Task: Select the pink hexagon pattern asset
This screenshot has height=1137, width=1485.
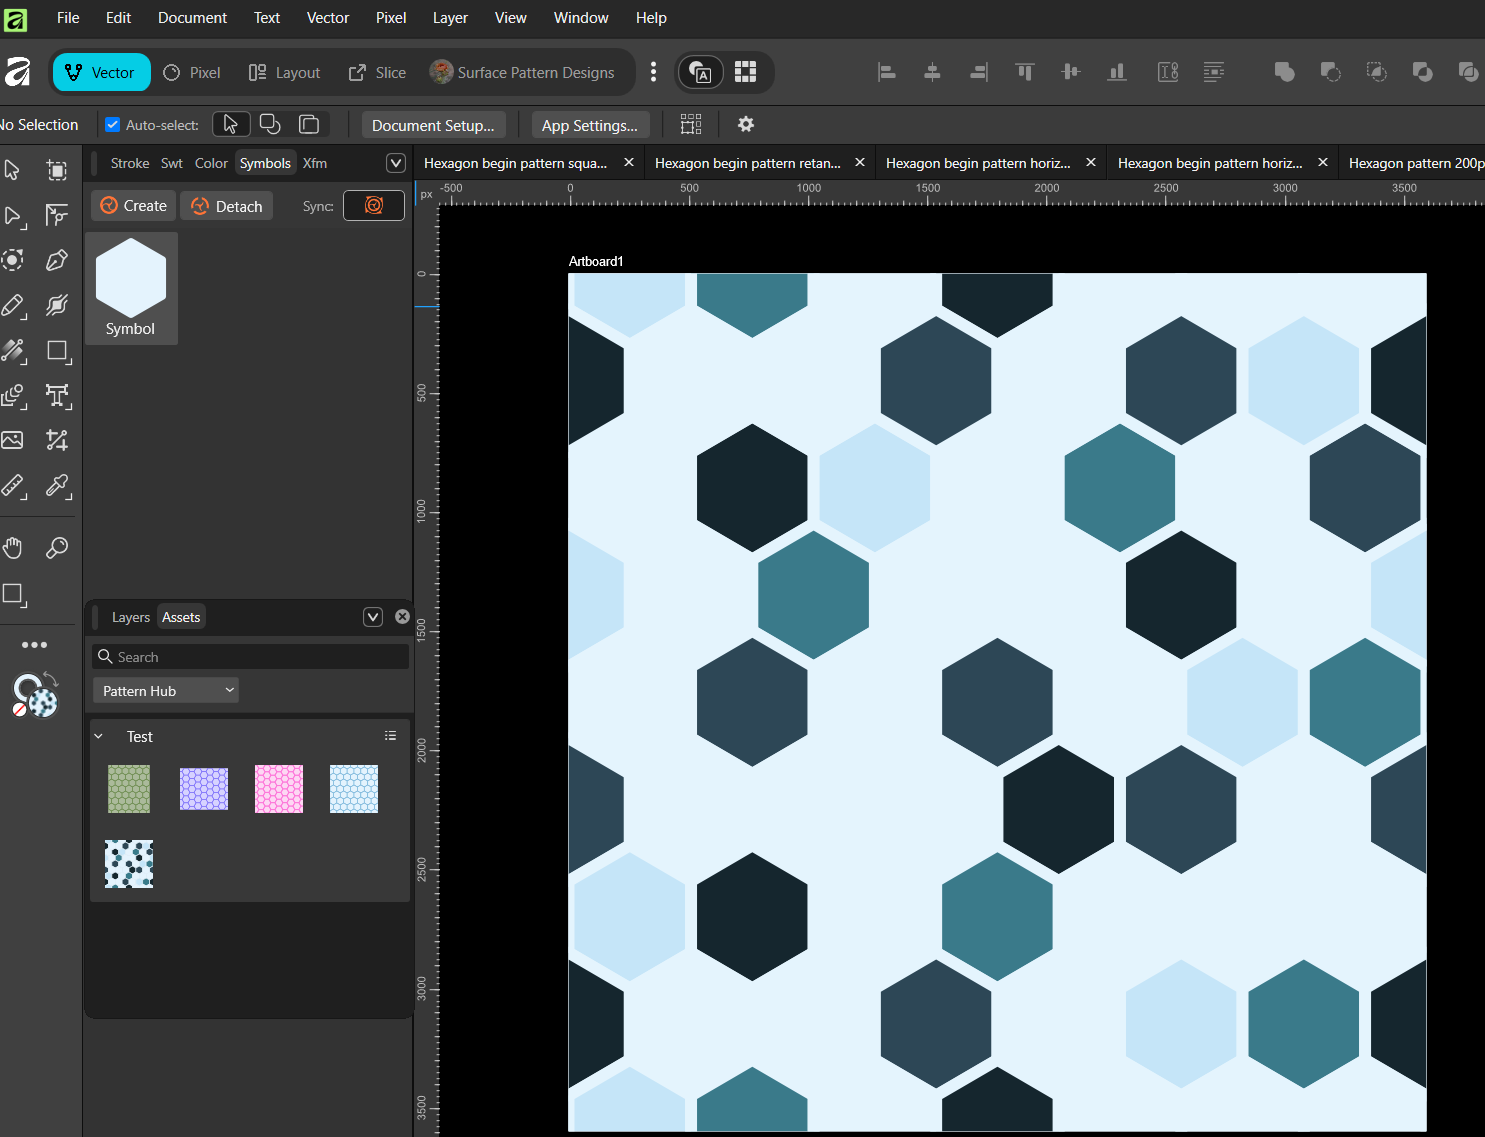Action: click(279, 789)
